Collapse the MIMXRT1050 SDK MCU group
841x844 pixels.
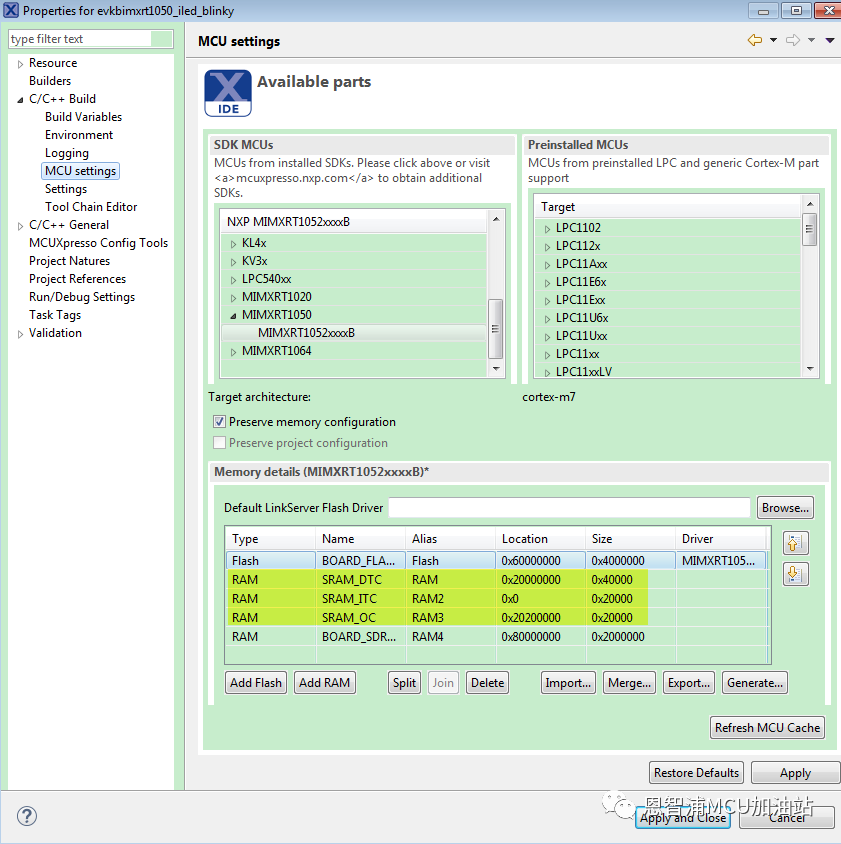233,316
